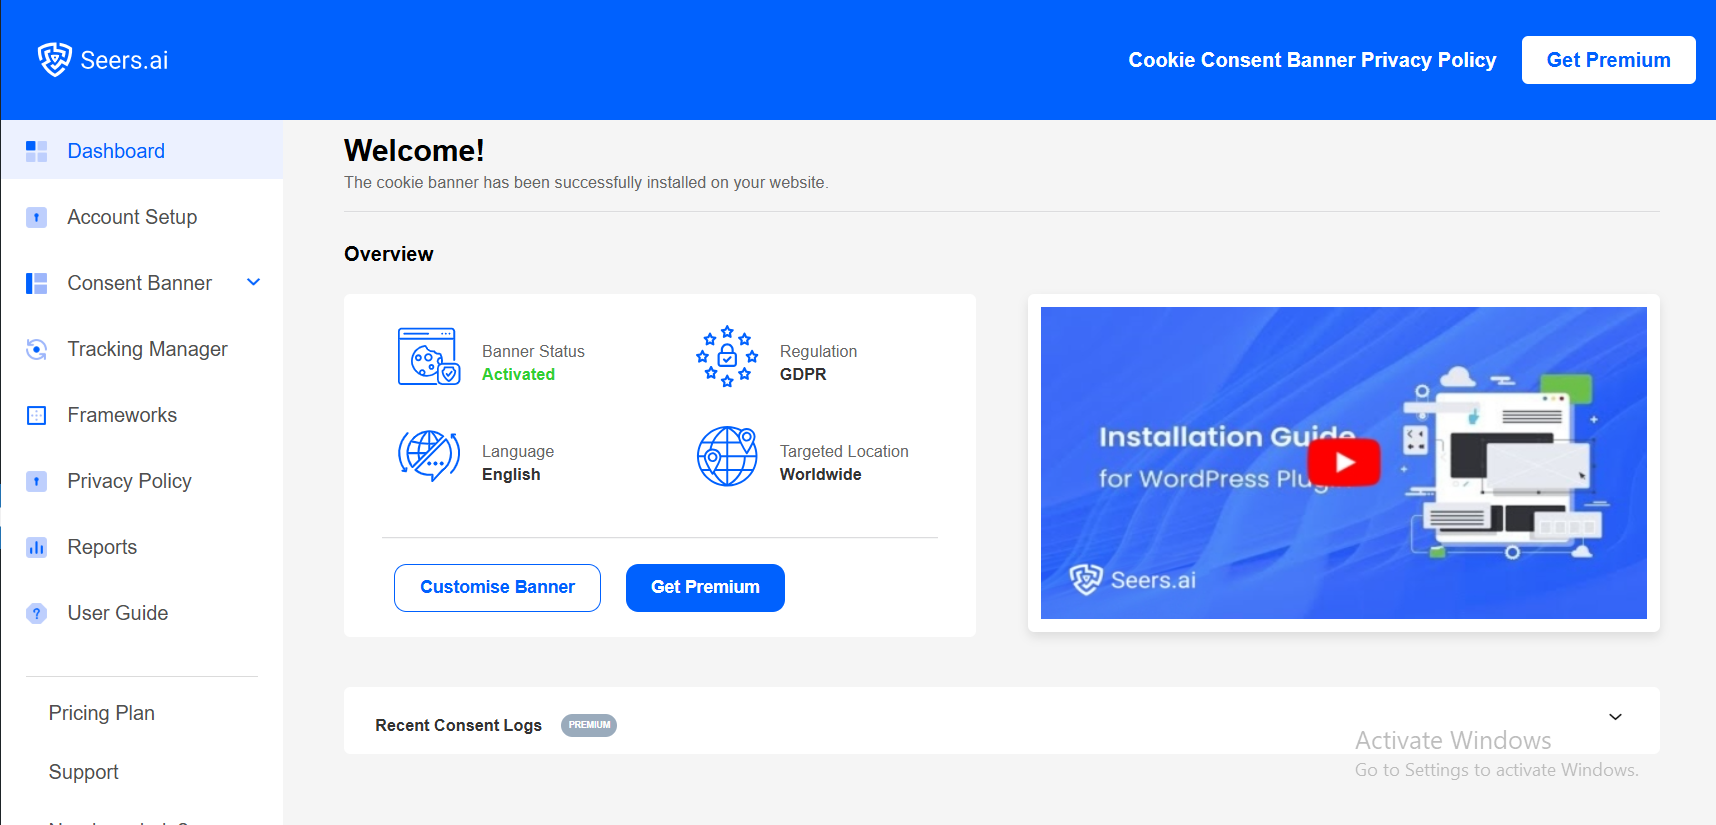
Task: Click the Customise Banner button
Action: [x=497, y=588]
